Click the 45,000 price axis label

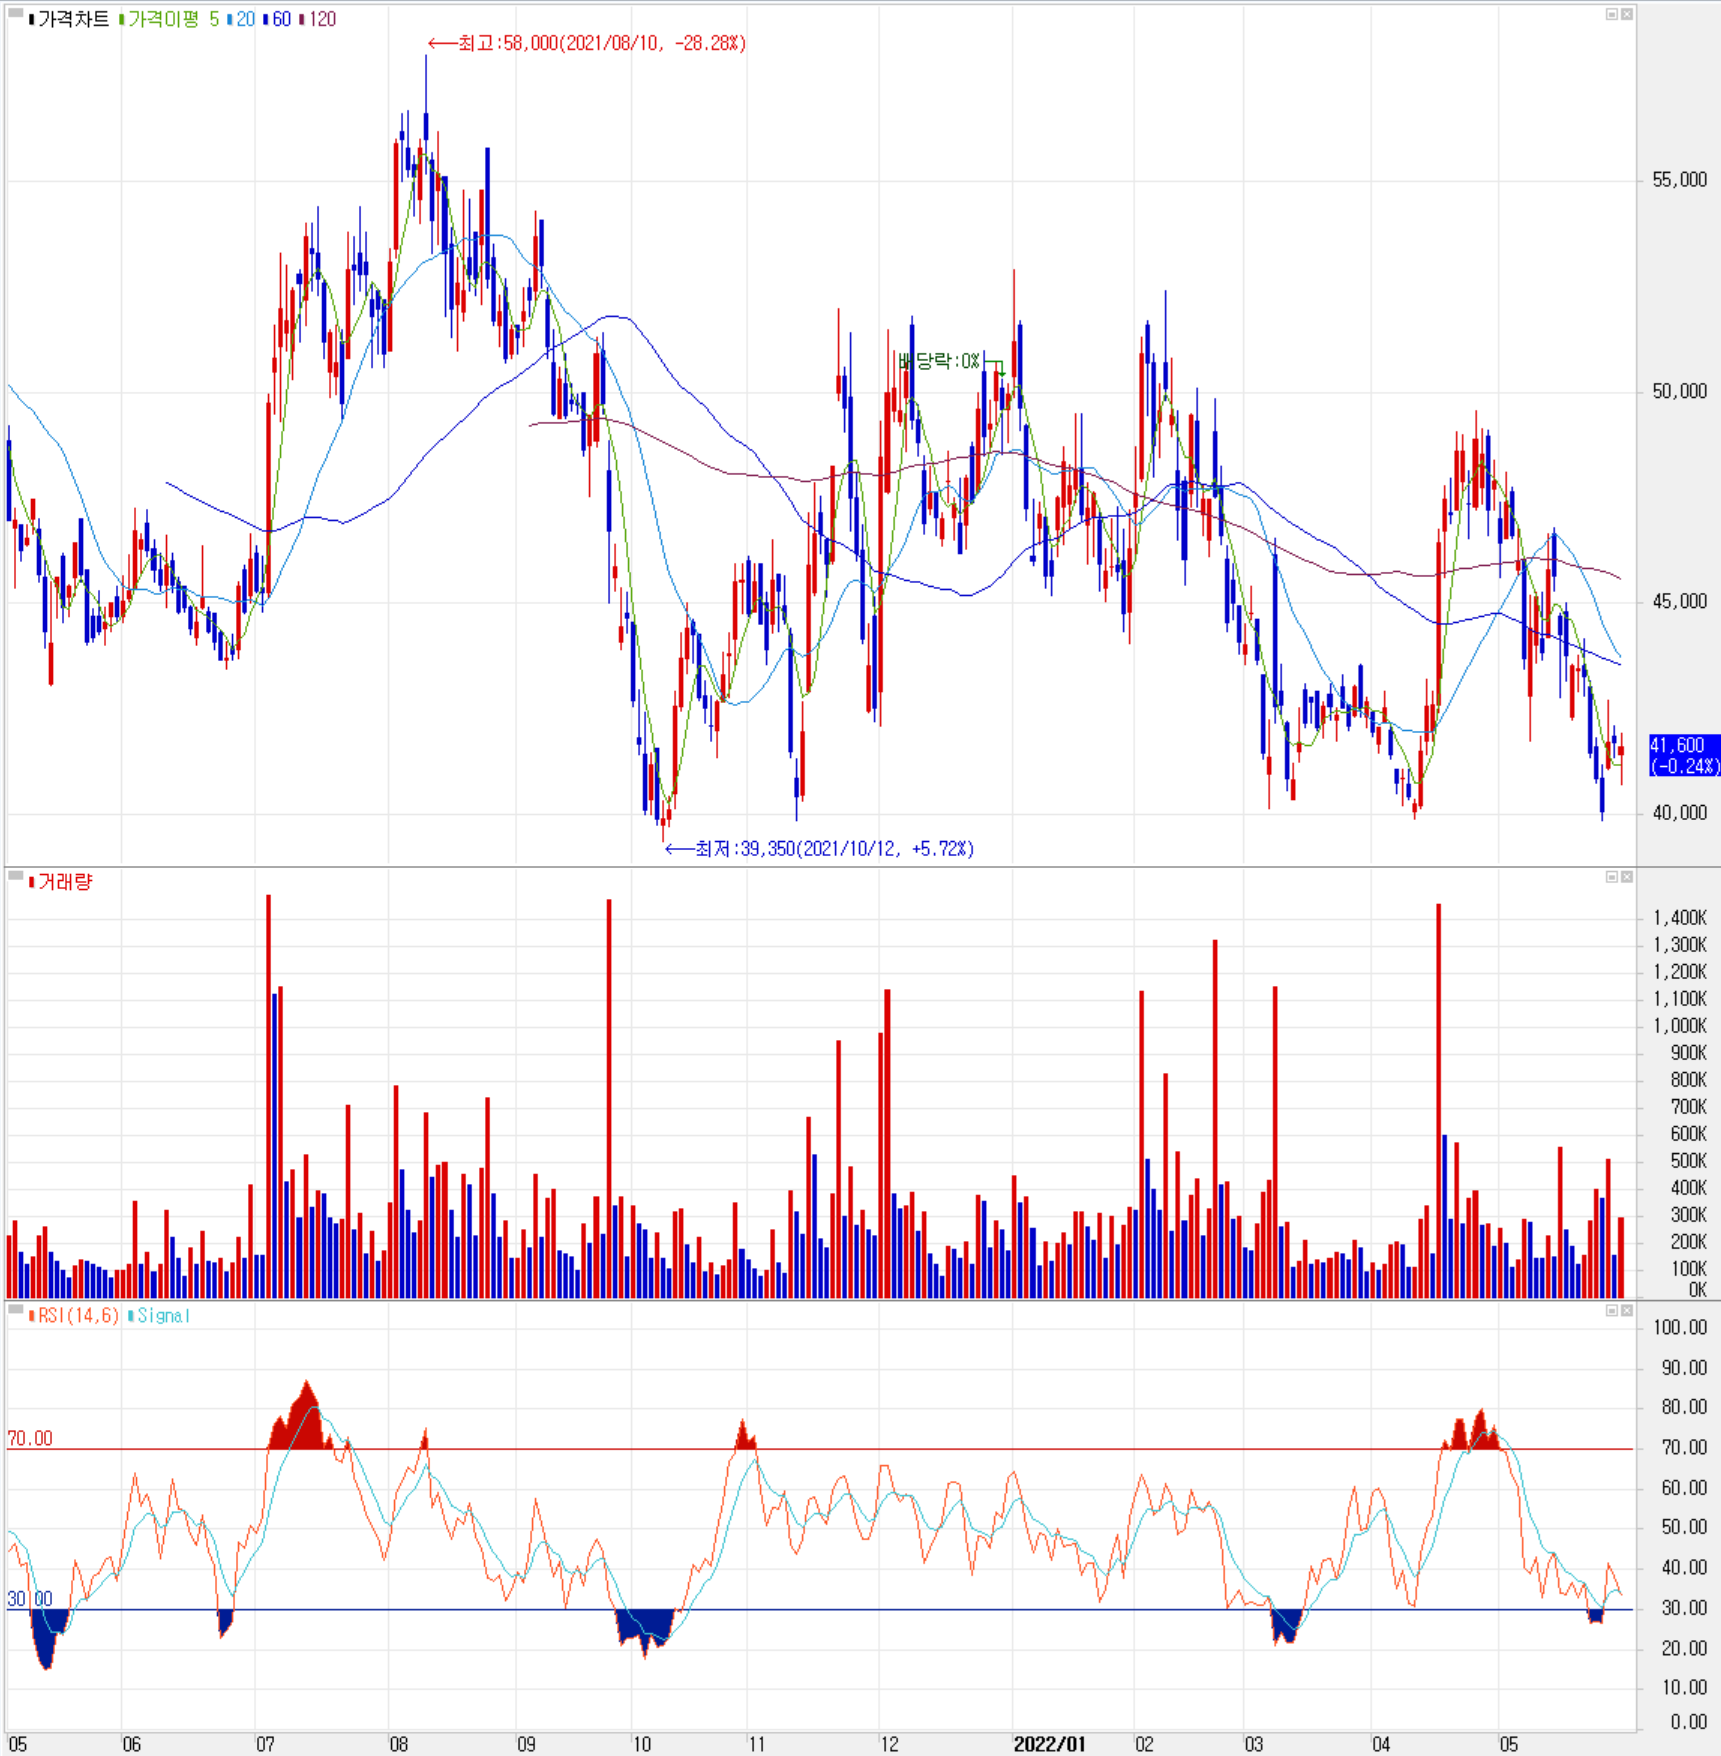tap(1679, 600)
